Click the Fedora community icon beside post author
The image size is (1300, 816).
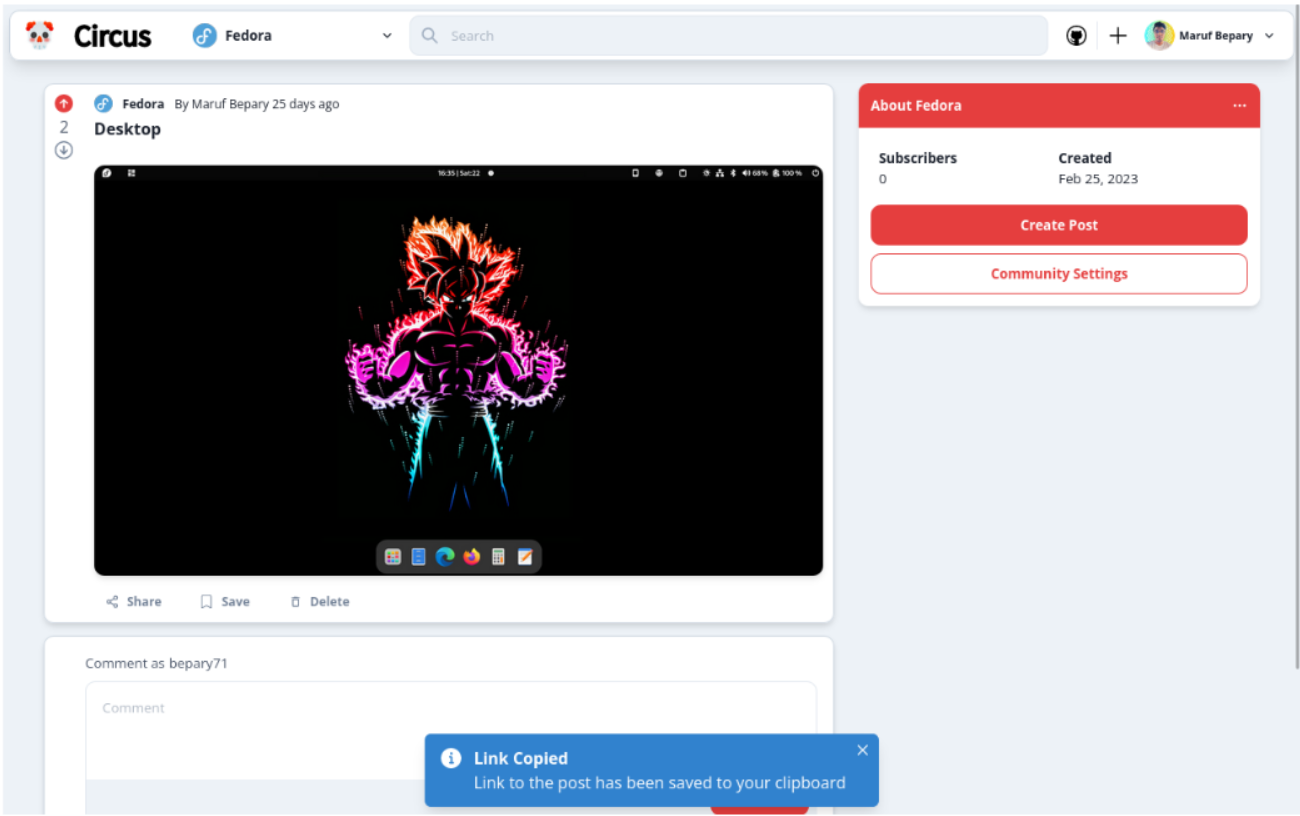point(103,104)
